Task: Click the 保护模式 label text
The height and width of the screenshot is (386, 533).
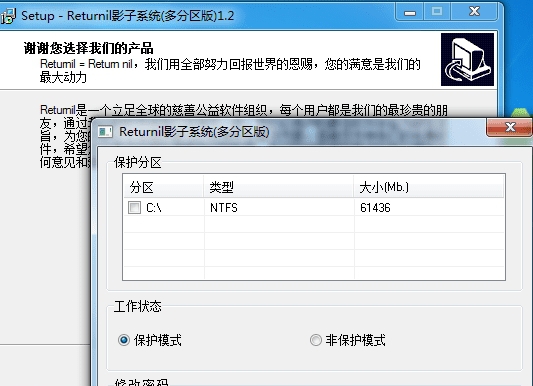Action: coord(158,340)
